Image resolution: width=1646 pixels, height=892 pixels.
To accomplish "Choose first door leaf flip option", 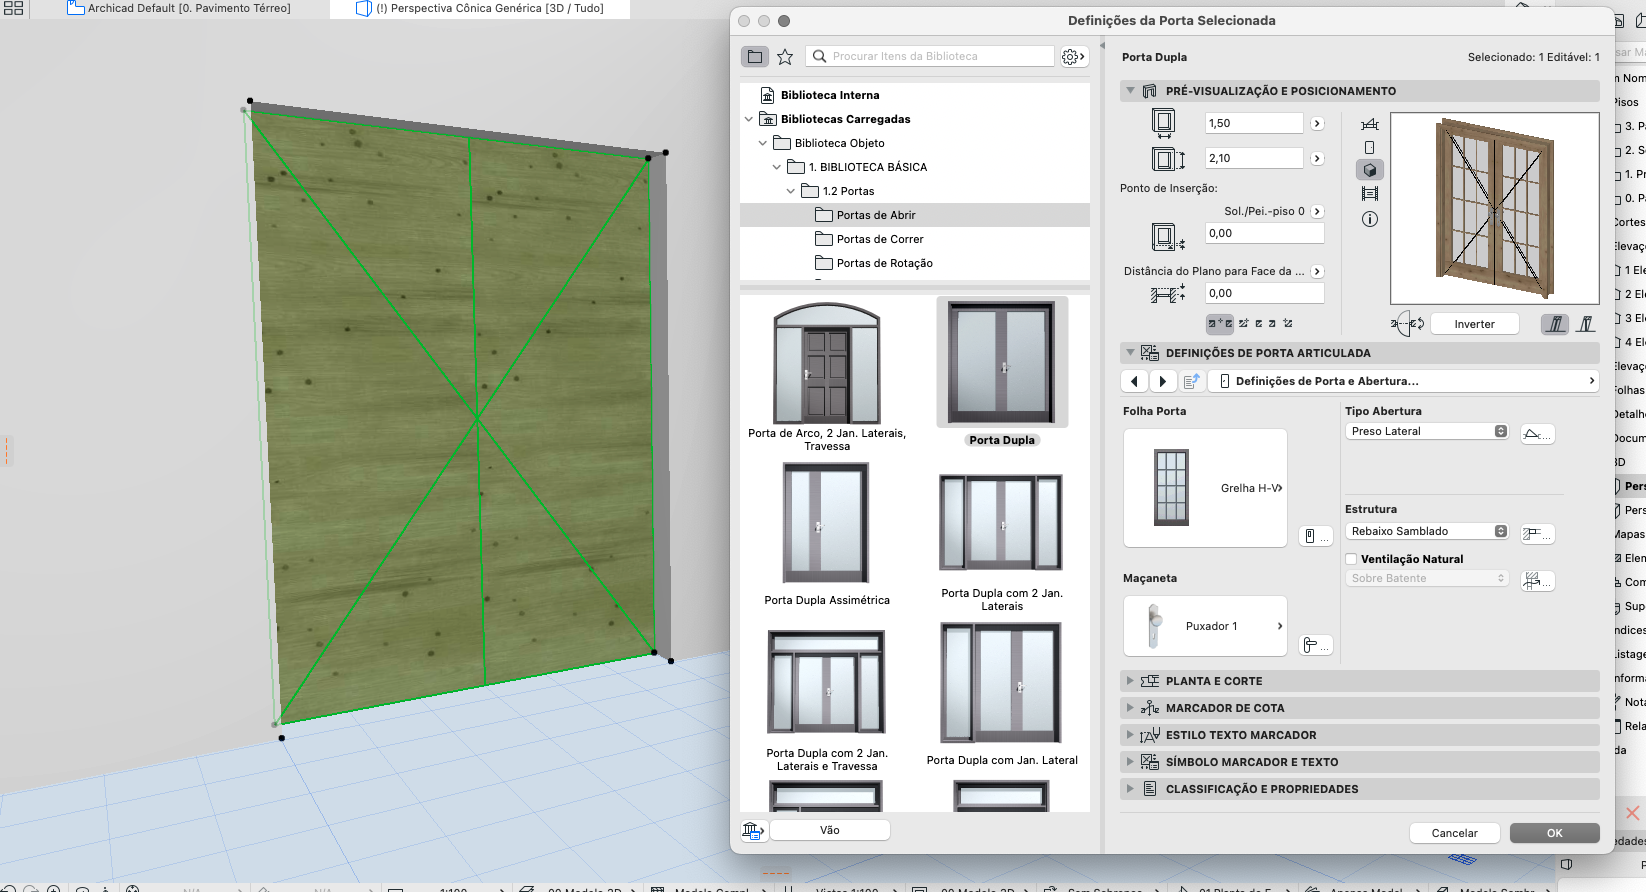I will coord(1555,324).
